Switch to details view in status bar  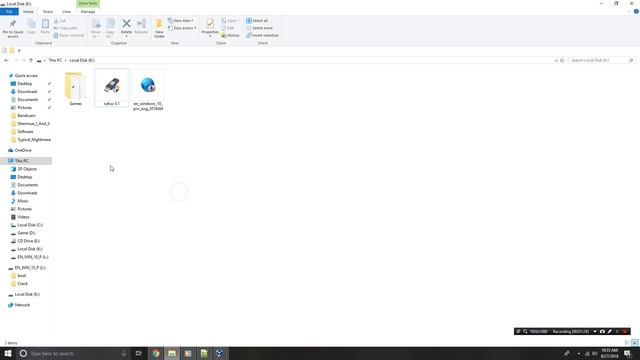tap(627, 343)
